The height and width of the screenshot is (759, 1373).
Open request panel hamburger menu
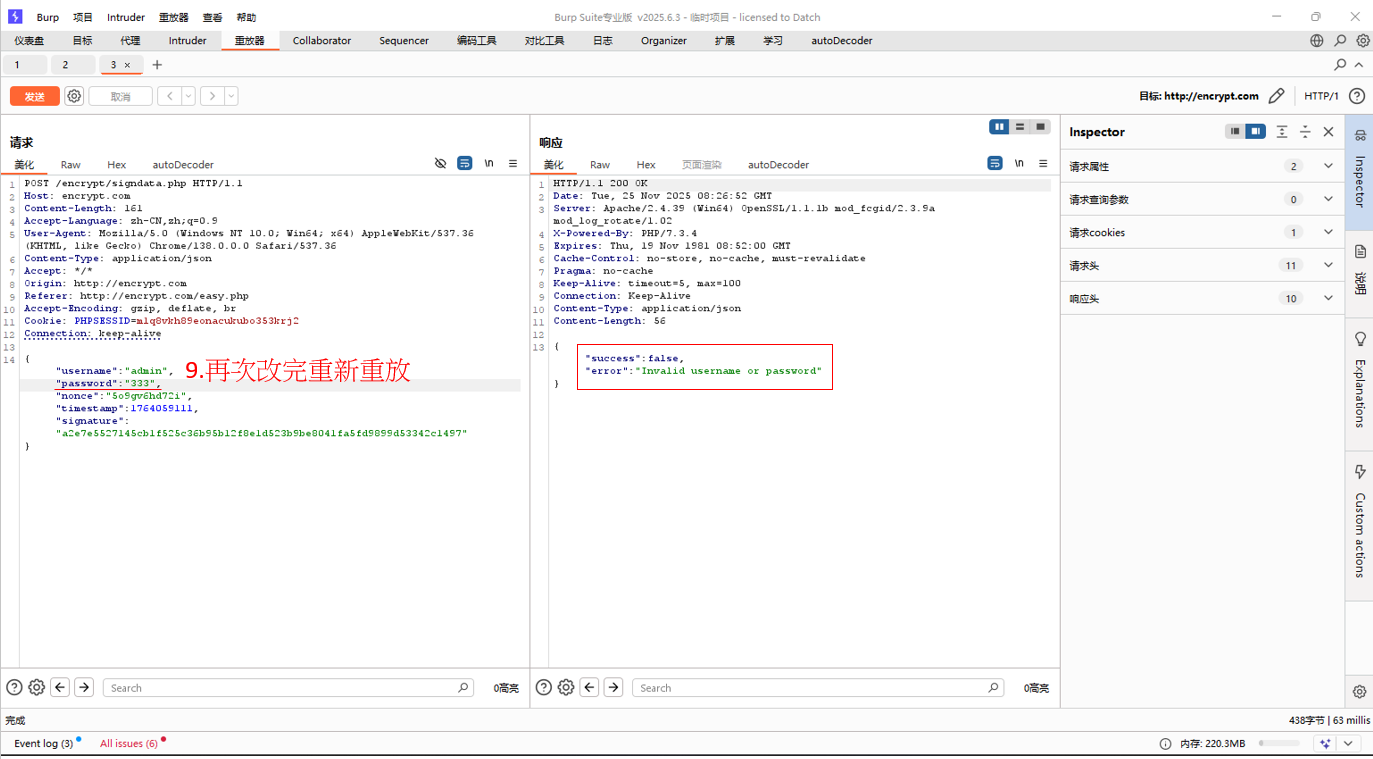click(x=513, y=163)
